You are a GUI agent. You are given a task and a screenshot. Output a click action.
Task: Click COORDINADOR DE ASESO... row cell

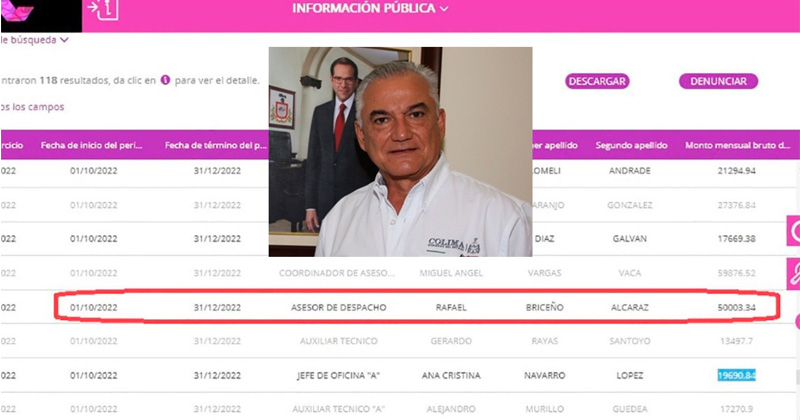(x=337, y=273)
